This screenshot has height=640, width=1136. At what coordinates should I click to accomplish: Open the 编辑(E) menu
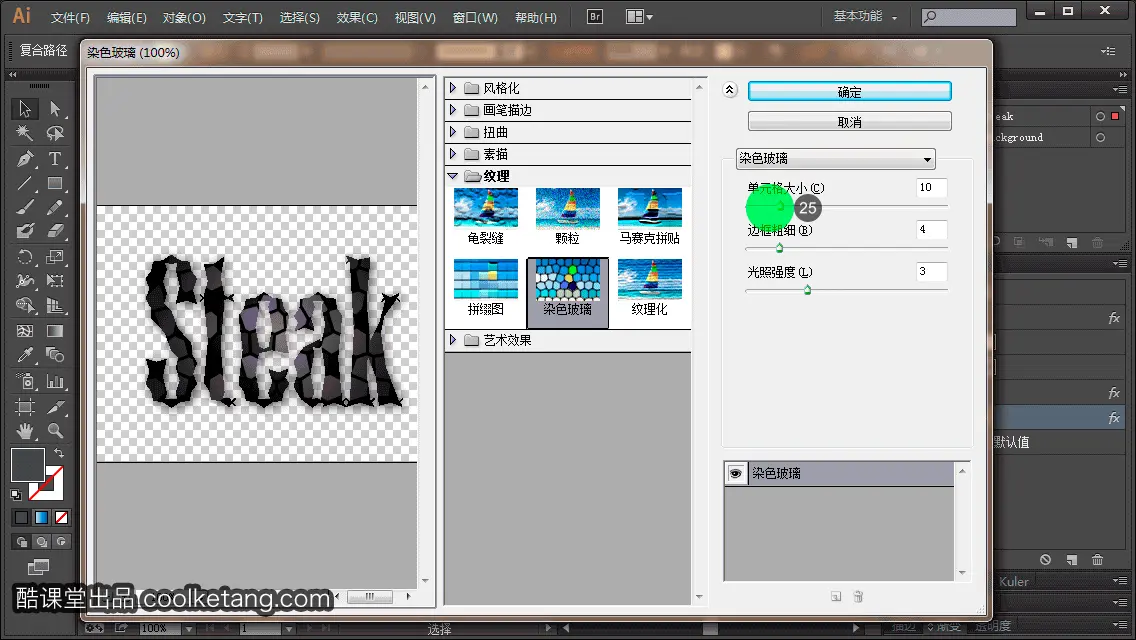tap(126, 17)
